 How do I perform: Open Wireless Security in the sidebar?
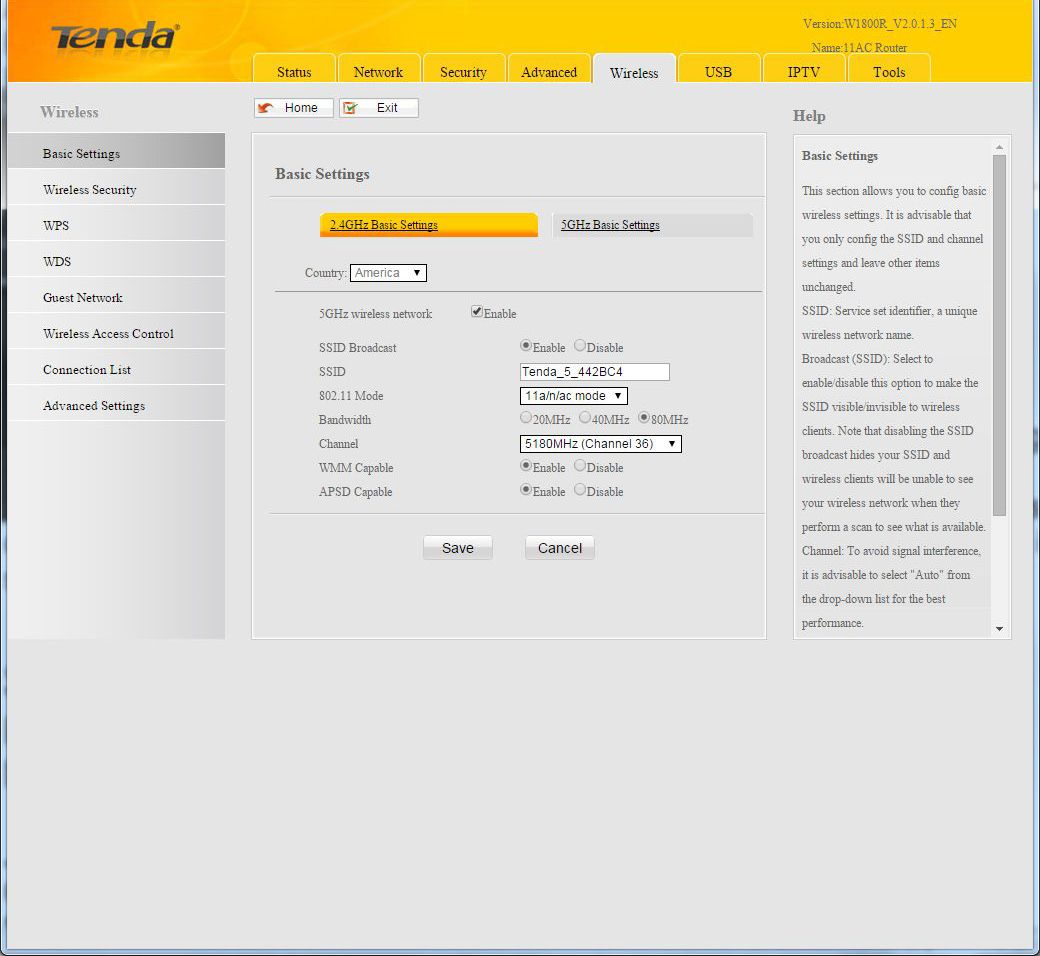click(x=90, y=190)
